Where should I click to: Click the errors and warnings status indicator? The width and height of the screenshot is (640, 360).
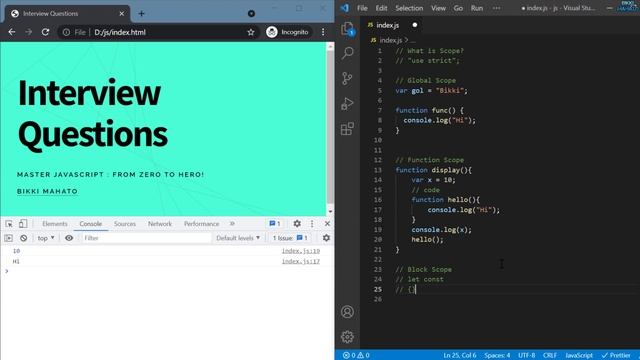[356, 355]
